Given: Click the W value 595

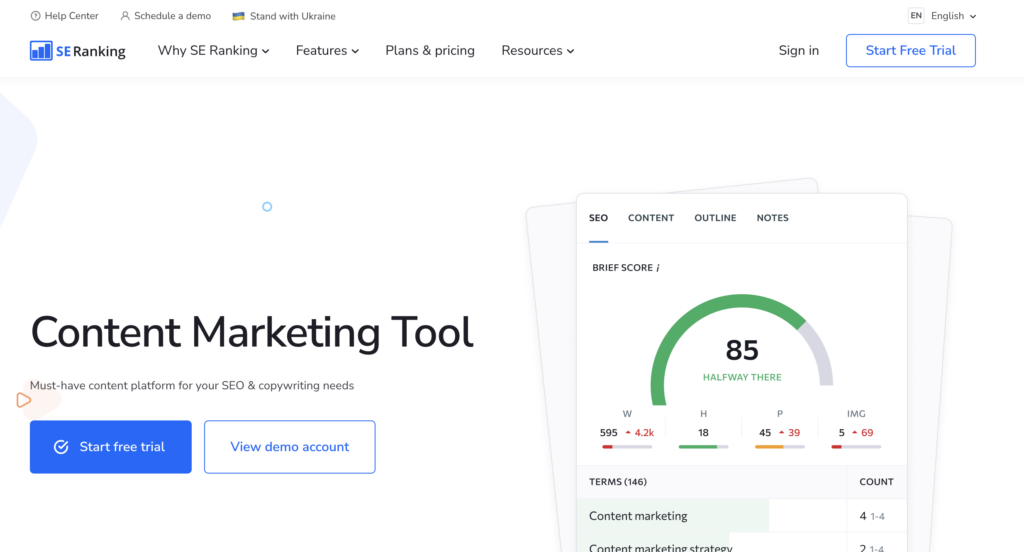Looking at the screenshot, I should coord(608,432).
